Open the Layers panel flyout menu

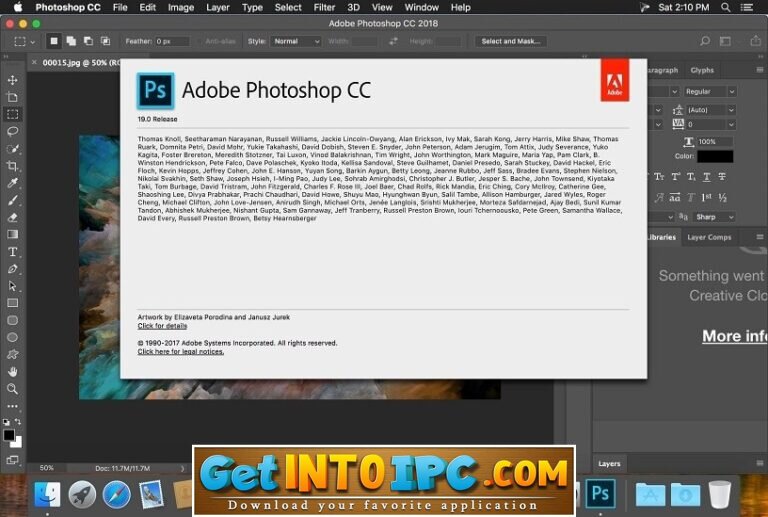click(760, 463)
